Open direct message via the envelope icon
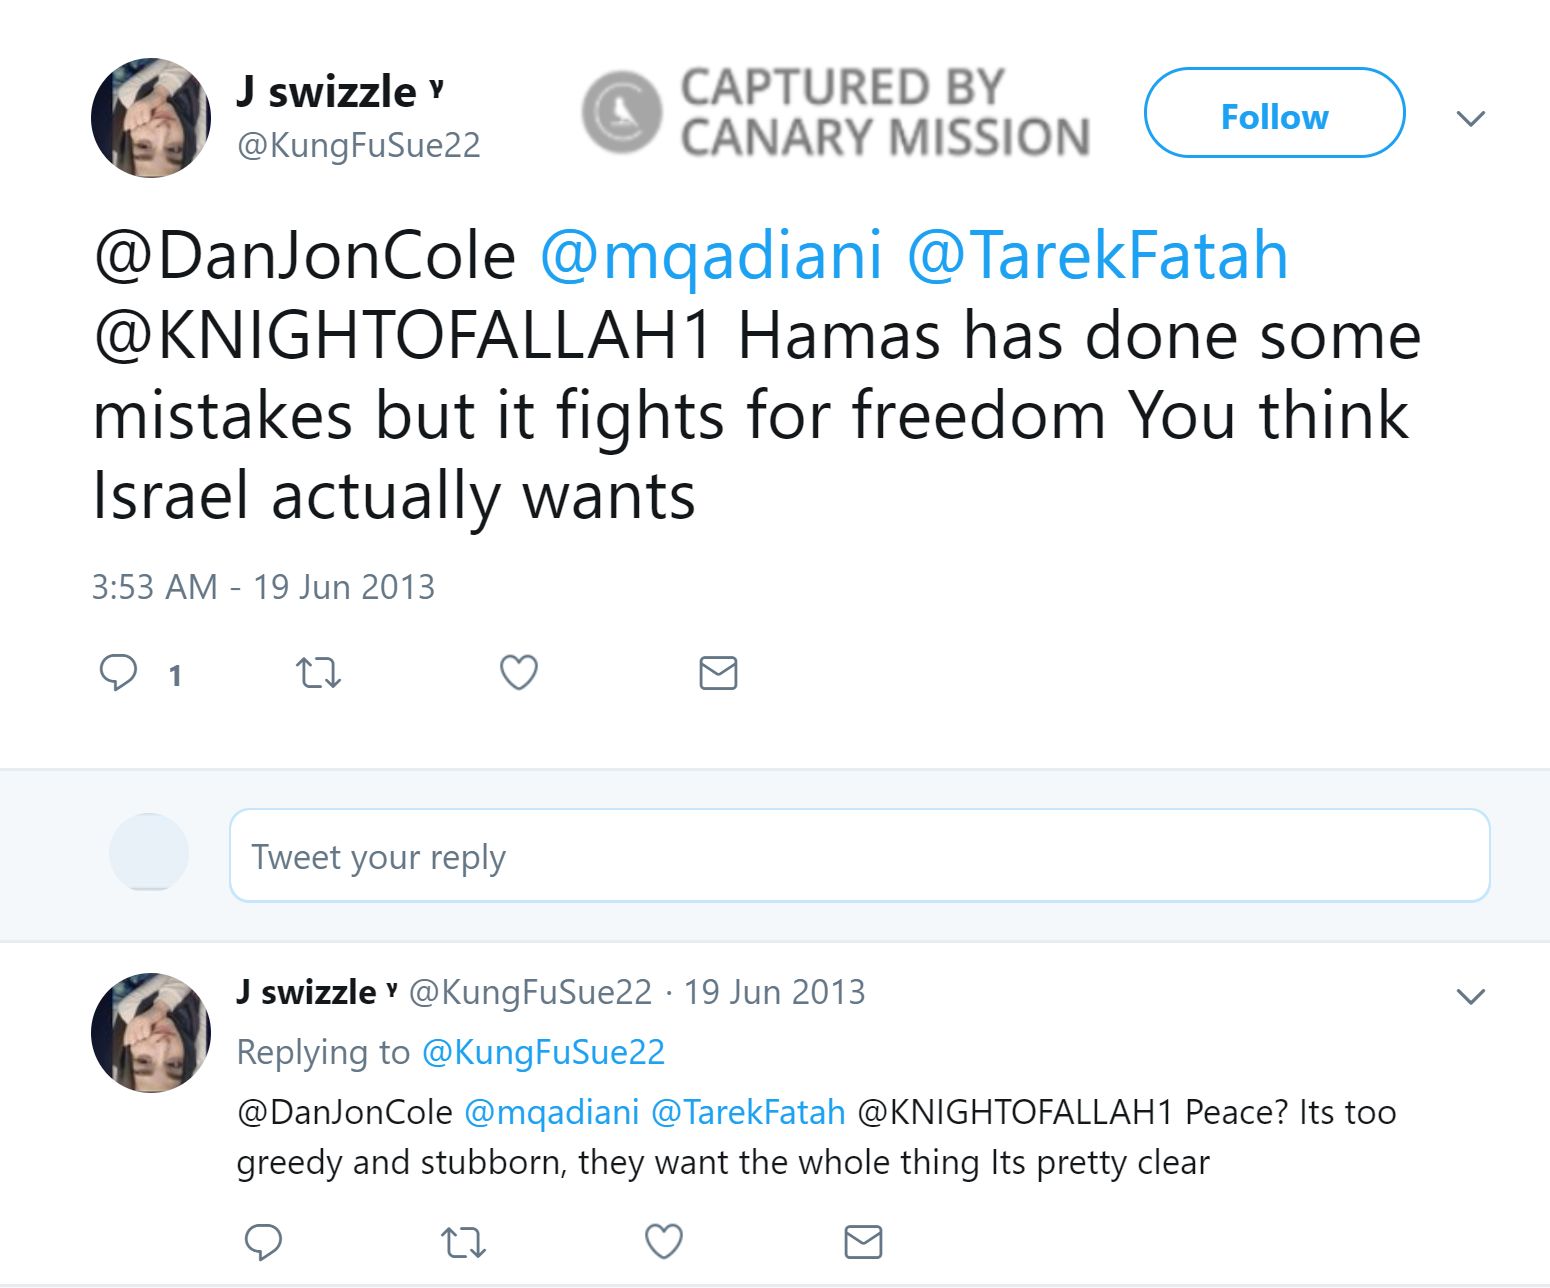1550x1288 pixels. [x=717, y=673]
